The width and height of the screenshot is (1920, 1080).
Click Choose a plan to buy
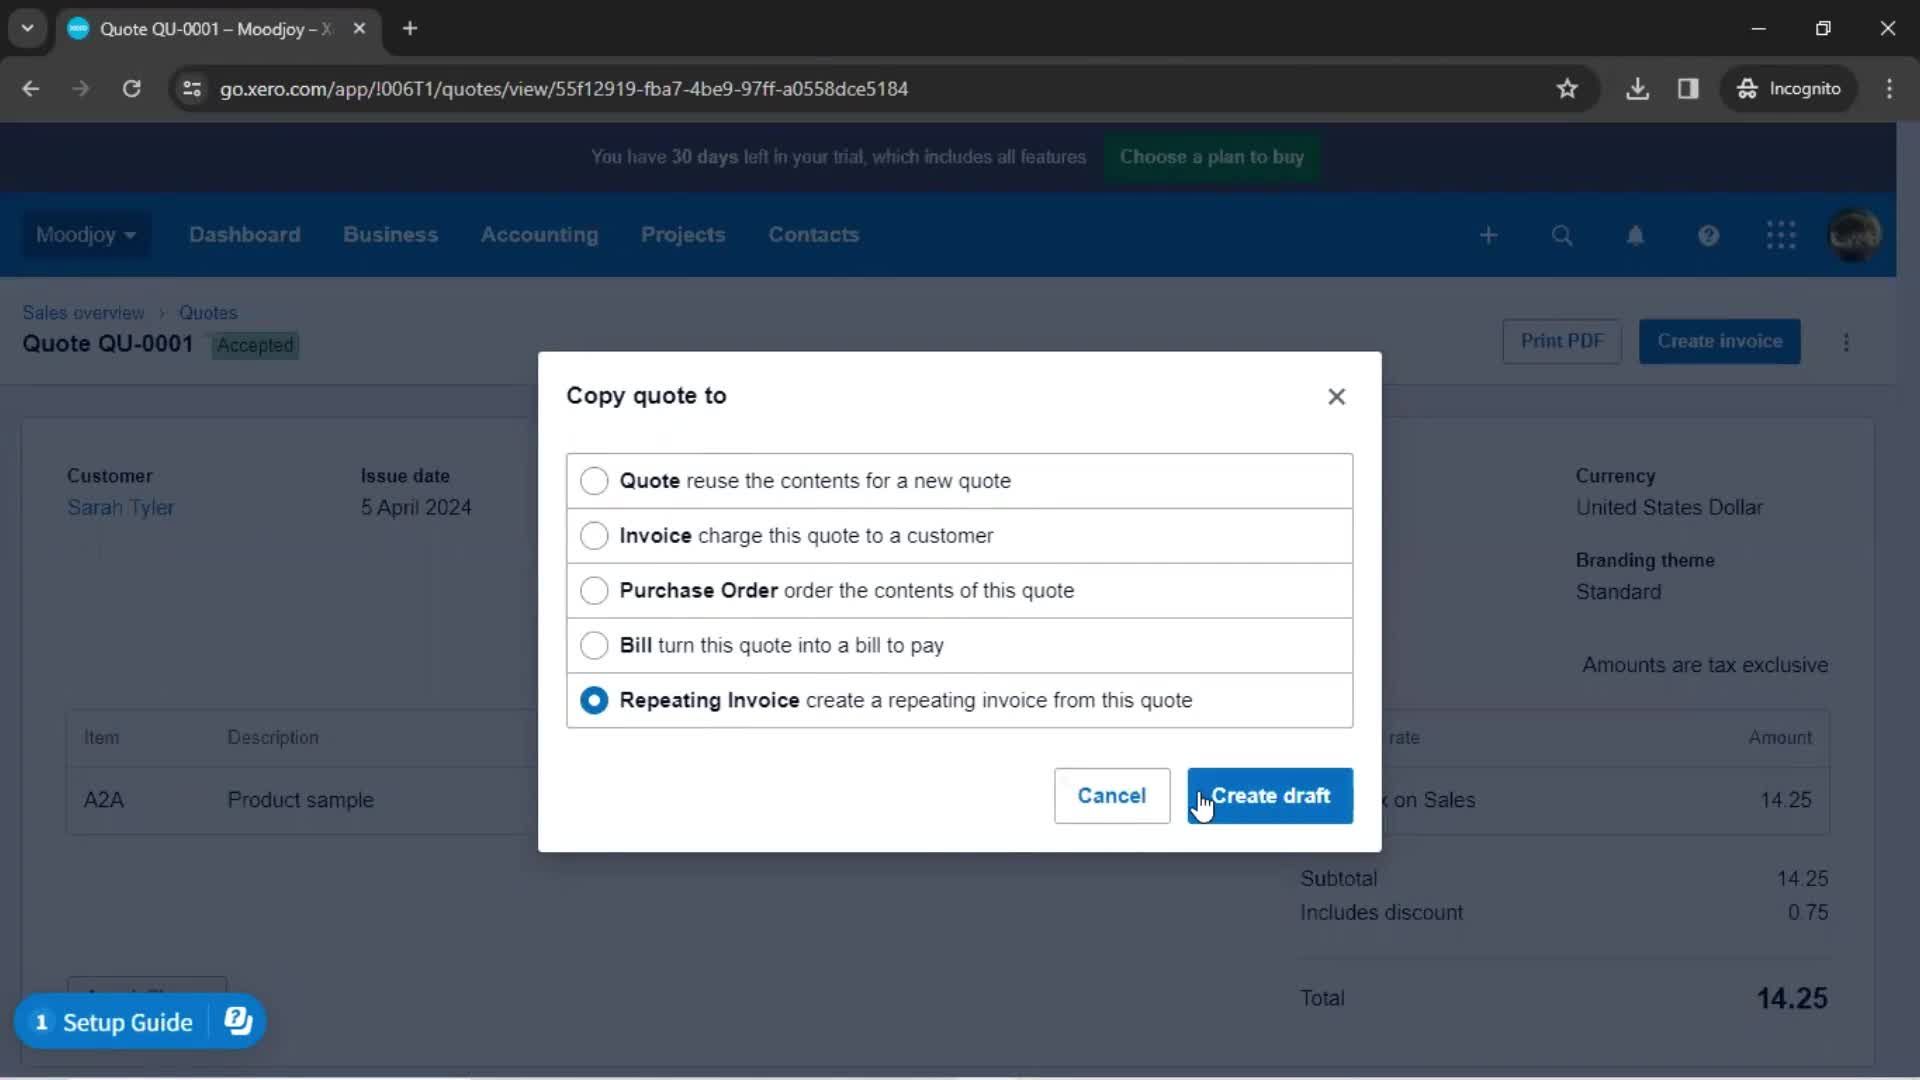(1211, 157)
